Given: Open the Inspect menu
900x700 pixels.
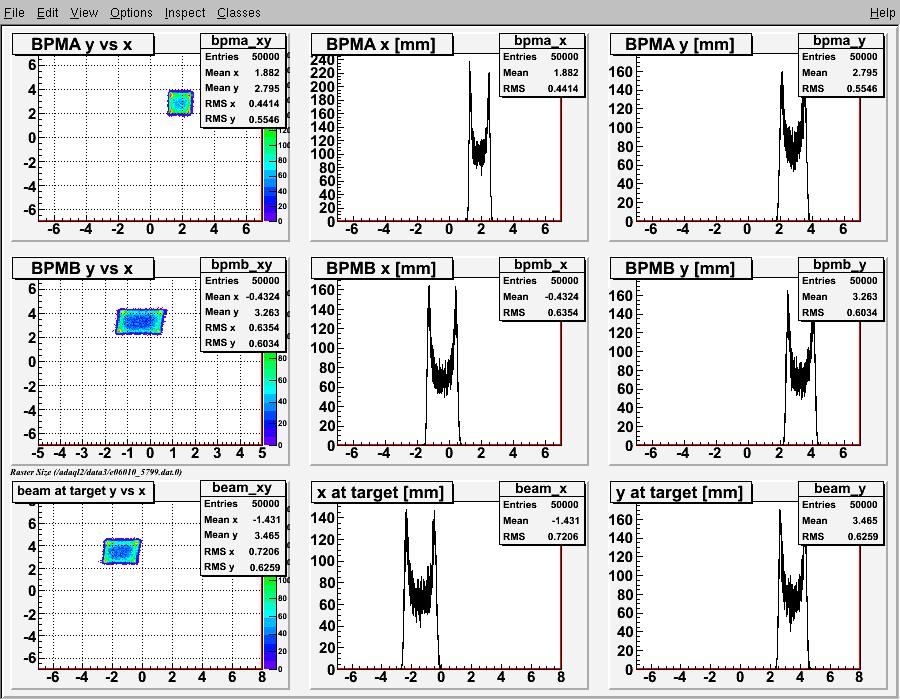Looking at the screenshot, I should click(x=185, y=13).
